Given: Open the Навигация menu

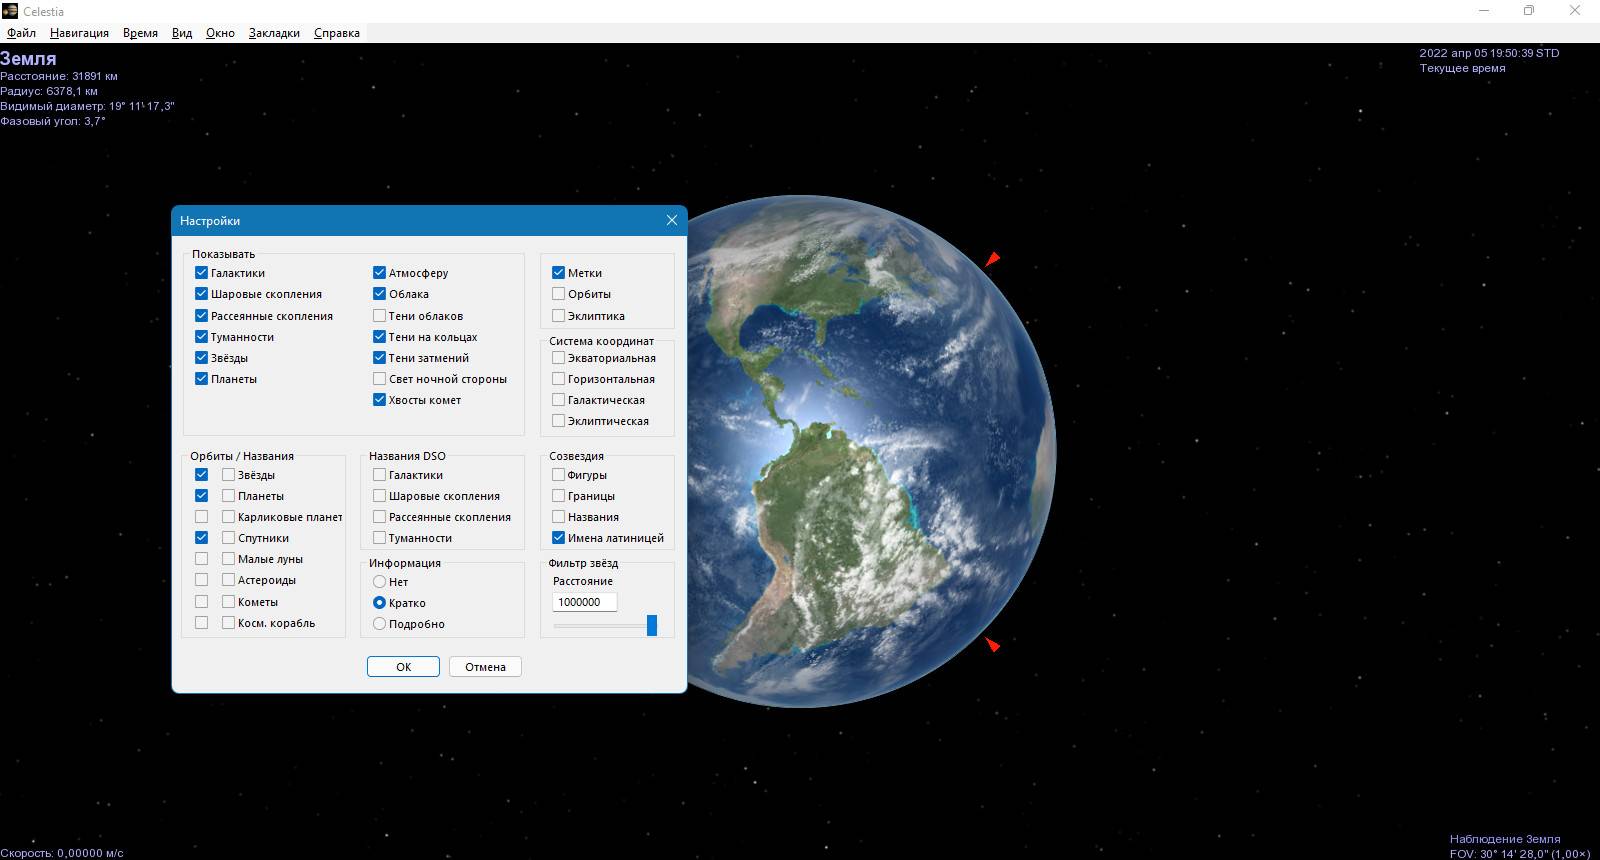Looking at the screenshot, I should point(79,32).
